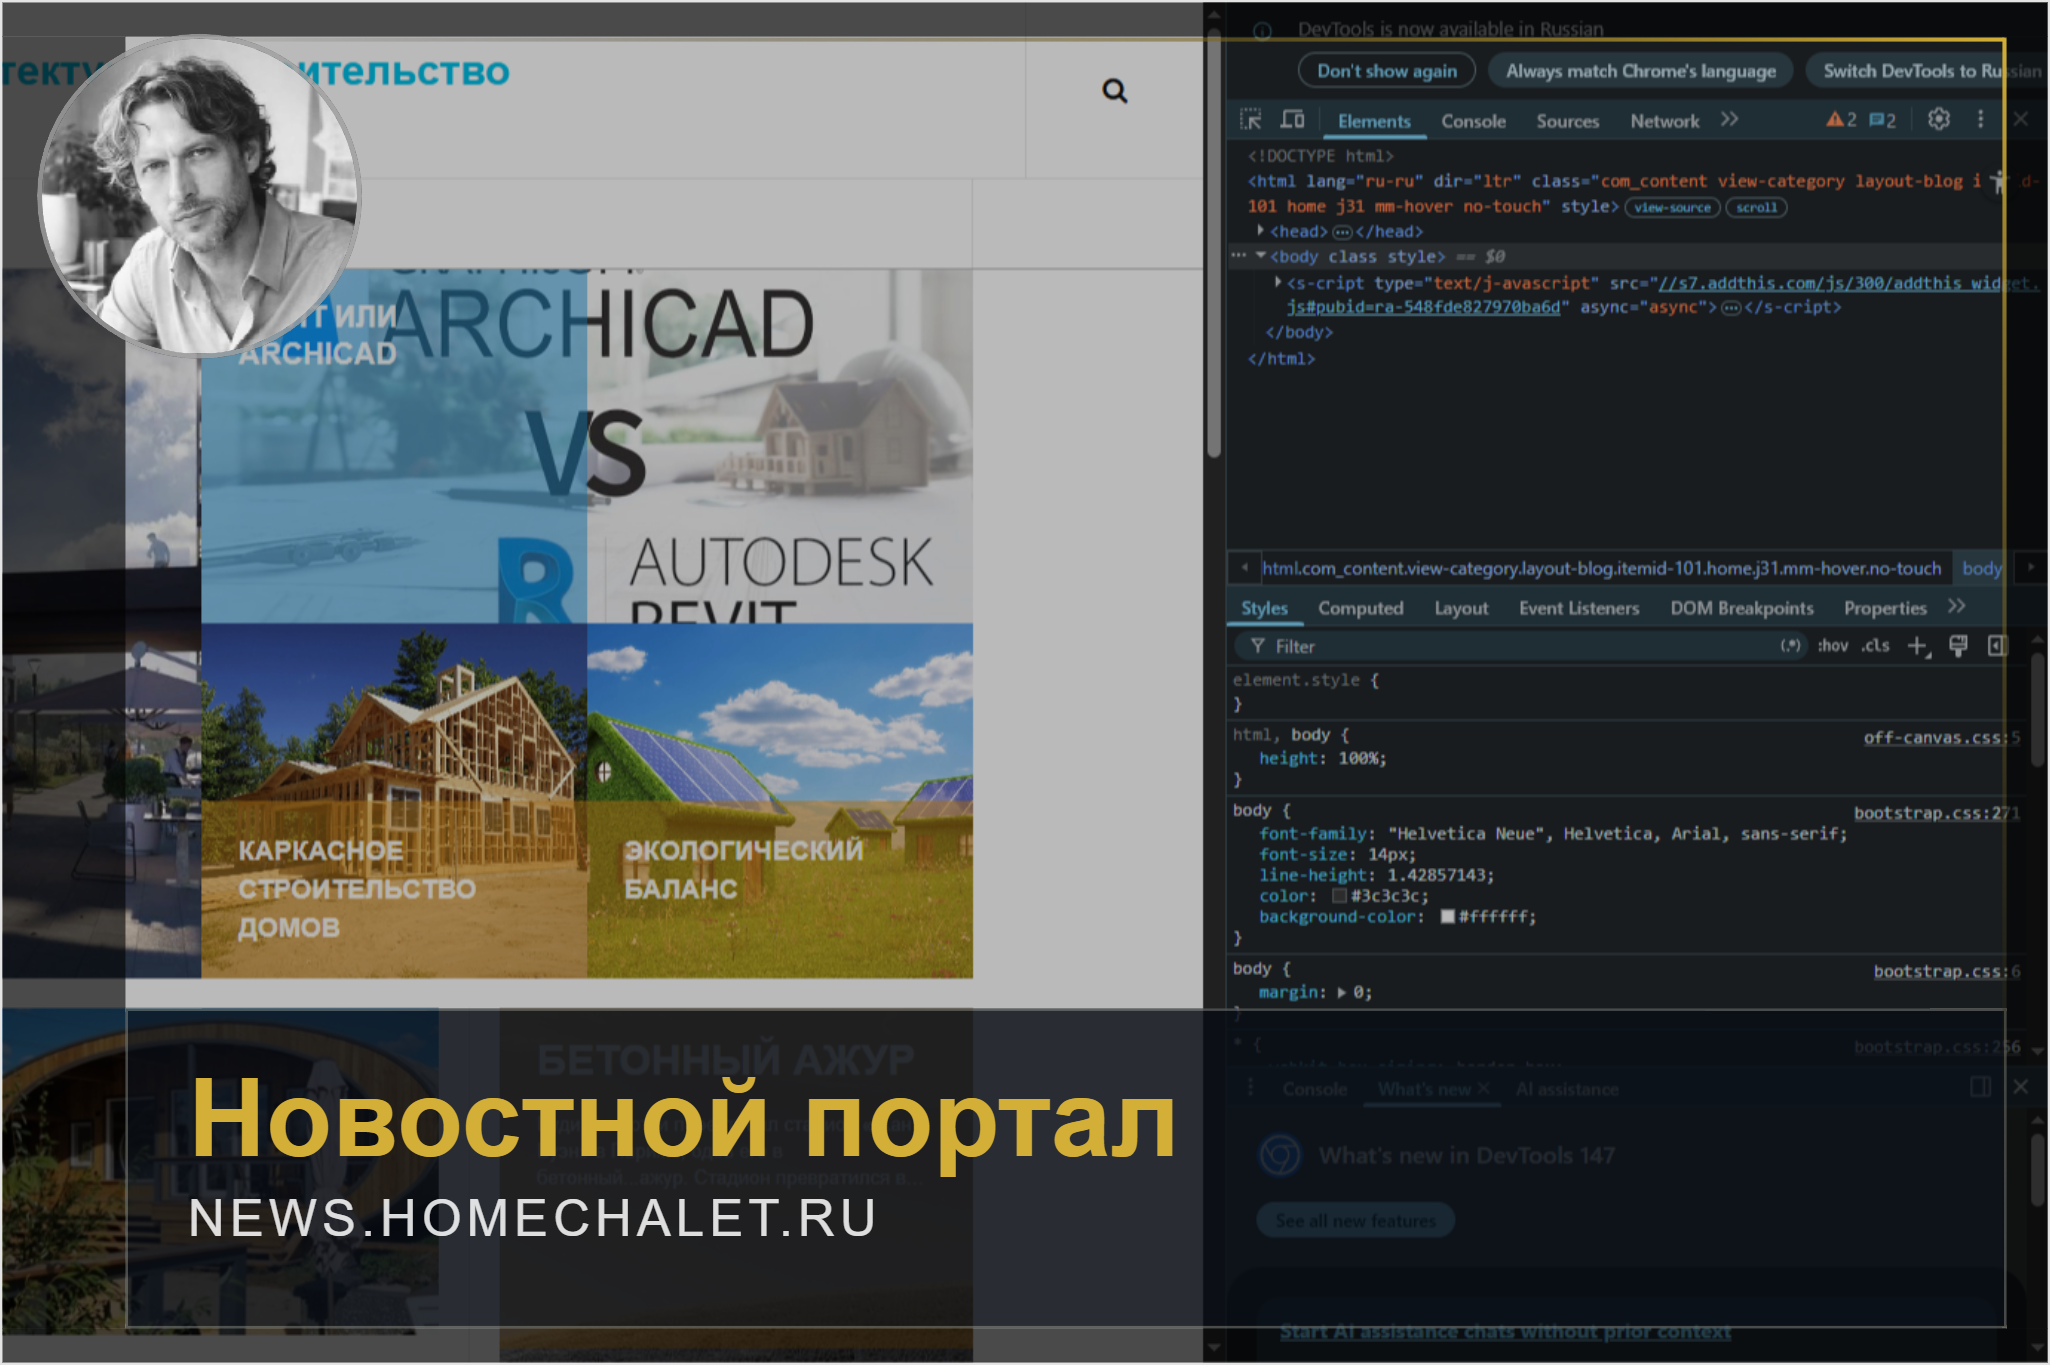Open the Layout pane tab
The width and height of the screenshot is (2050, 1365).
point(1461,608)
